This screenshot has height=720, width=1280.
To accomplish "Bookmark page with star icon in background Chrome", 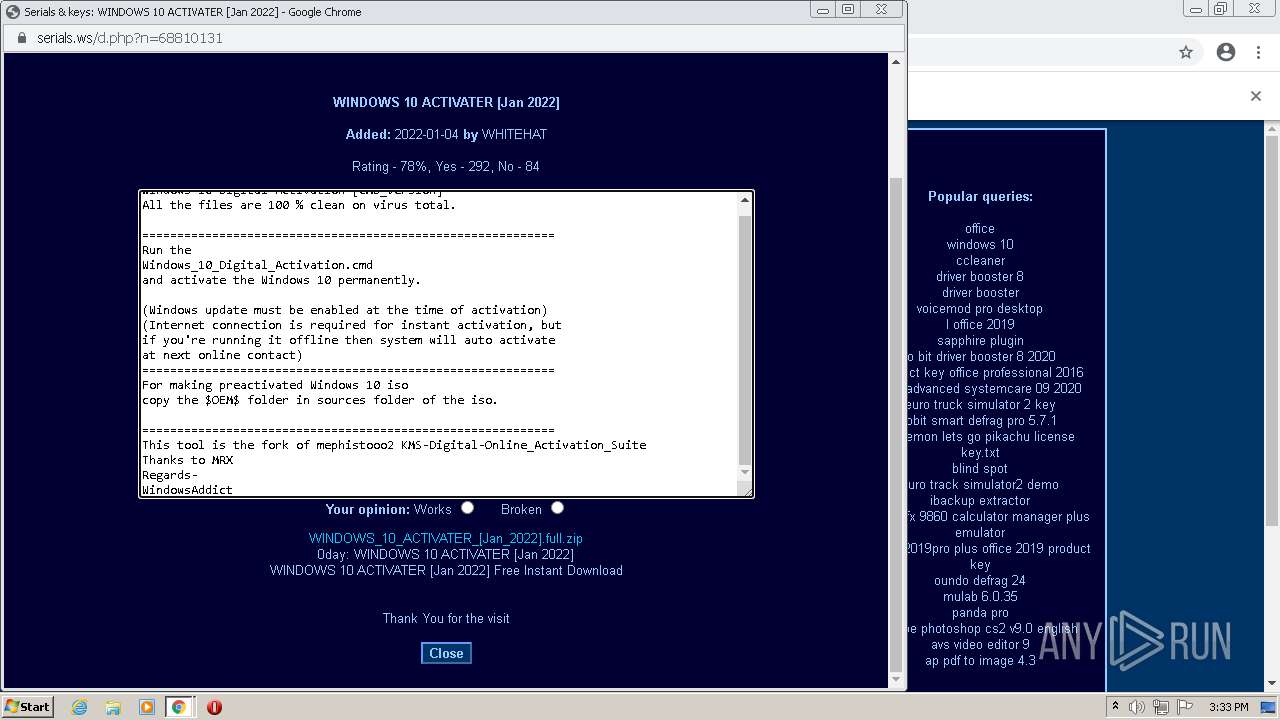I will (x=1186, y=52).
